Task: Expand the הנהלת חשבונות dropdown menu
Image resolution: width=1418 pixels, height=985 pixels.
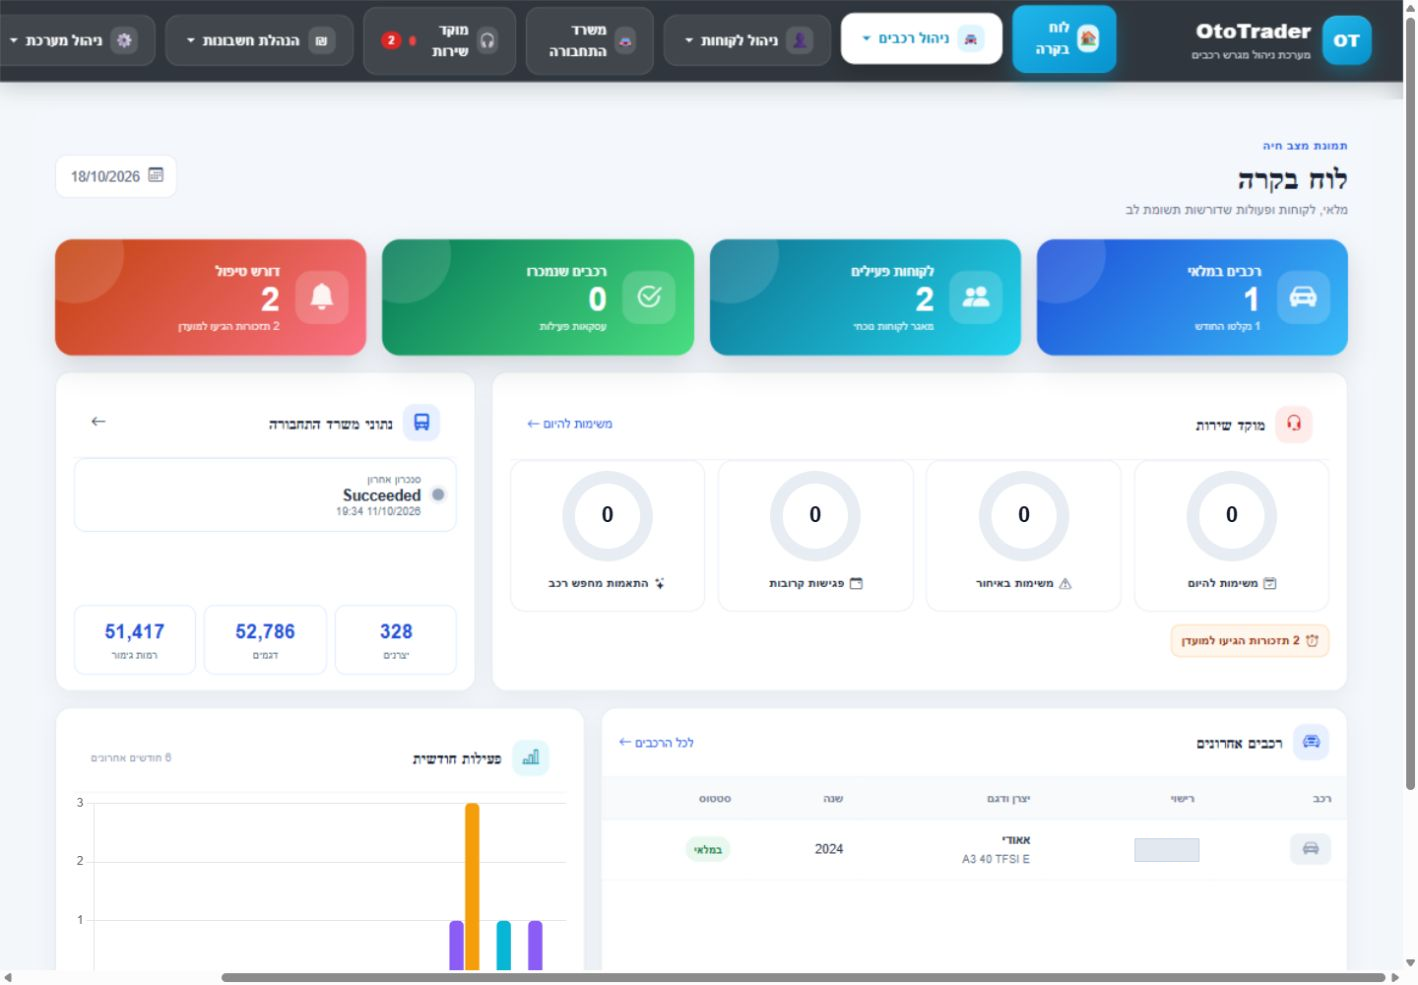Action: point(259,40)
